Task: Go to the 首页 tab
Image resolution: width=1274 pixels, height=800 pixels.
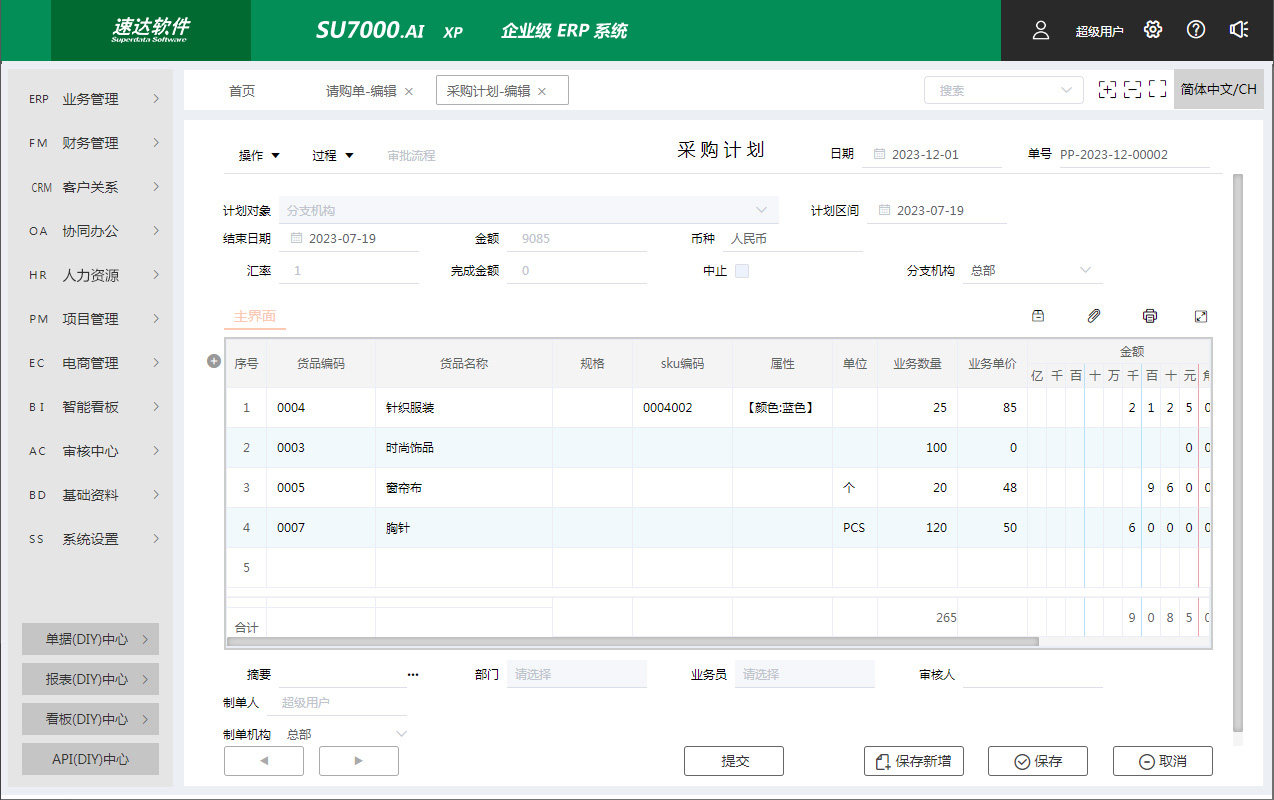Action: tap(242, 91)
